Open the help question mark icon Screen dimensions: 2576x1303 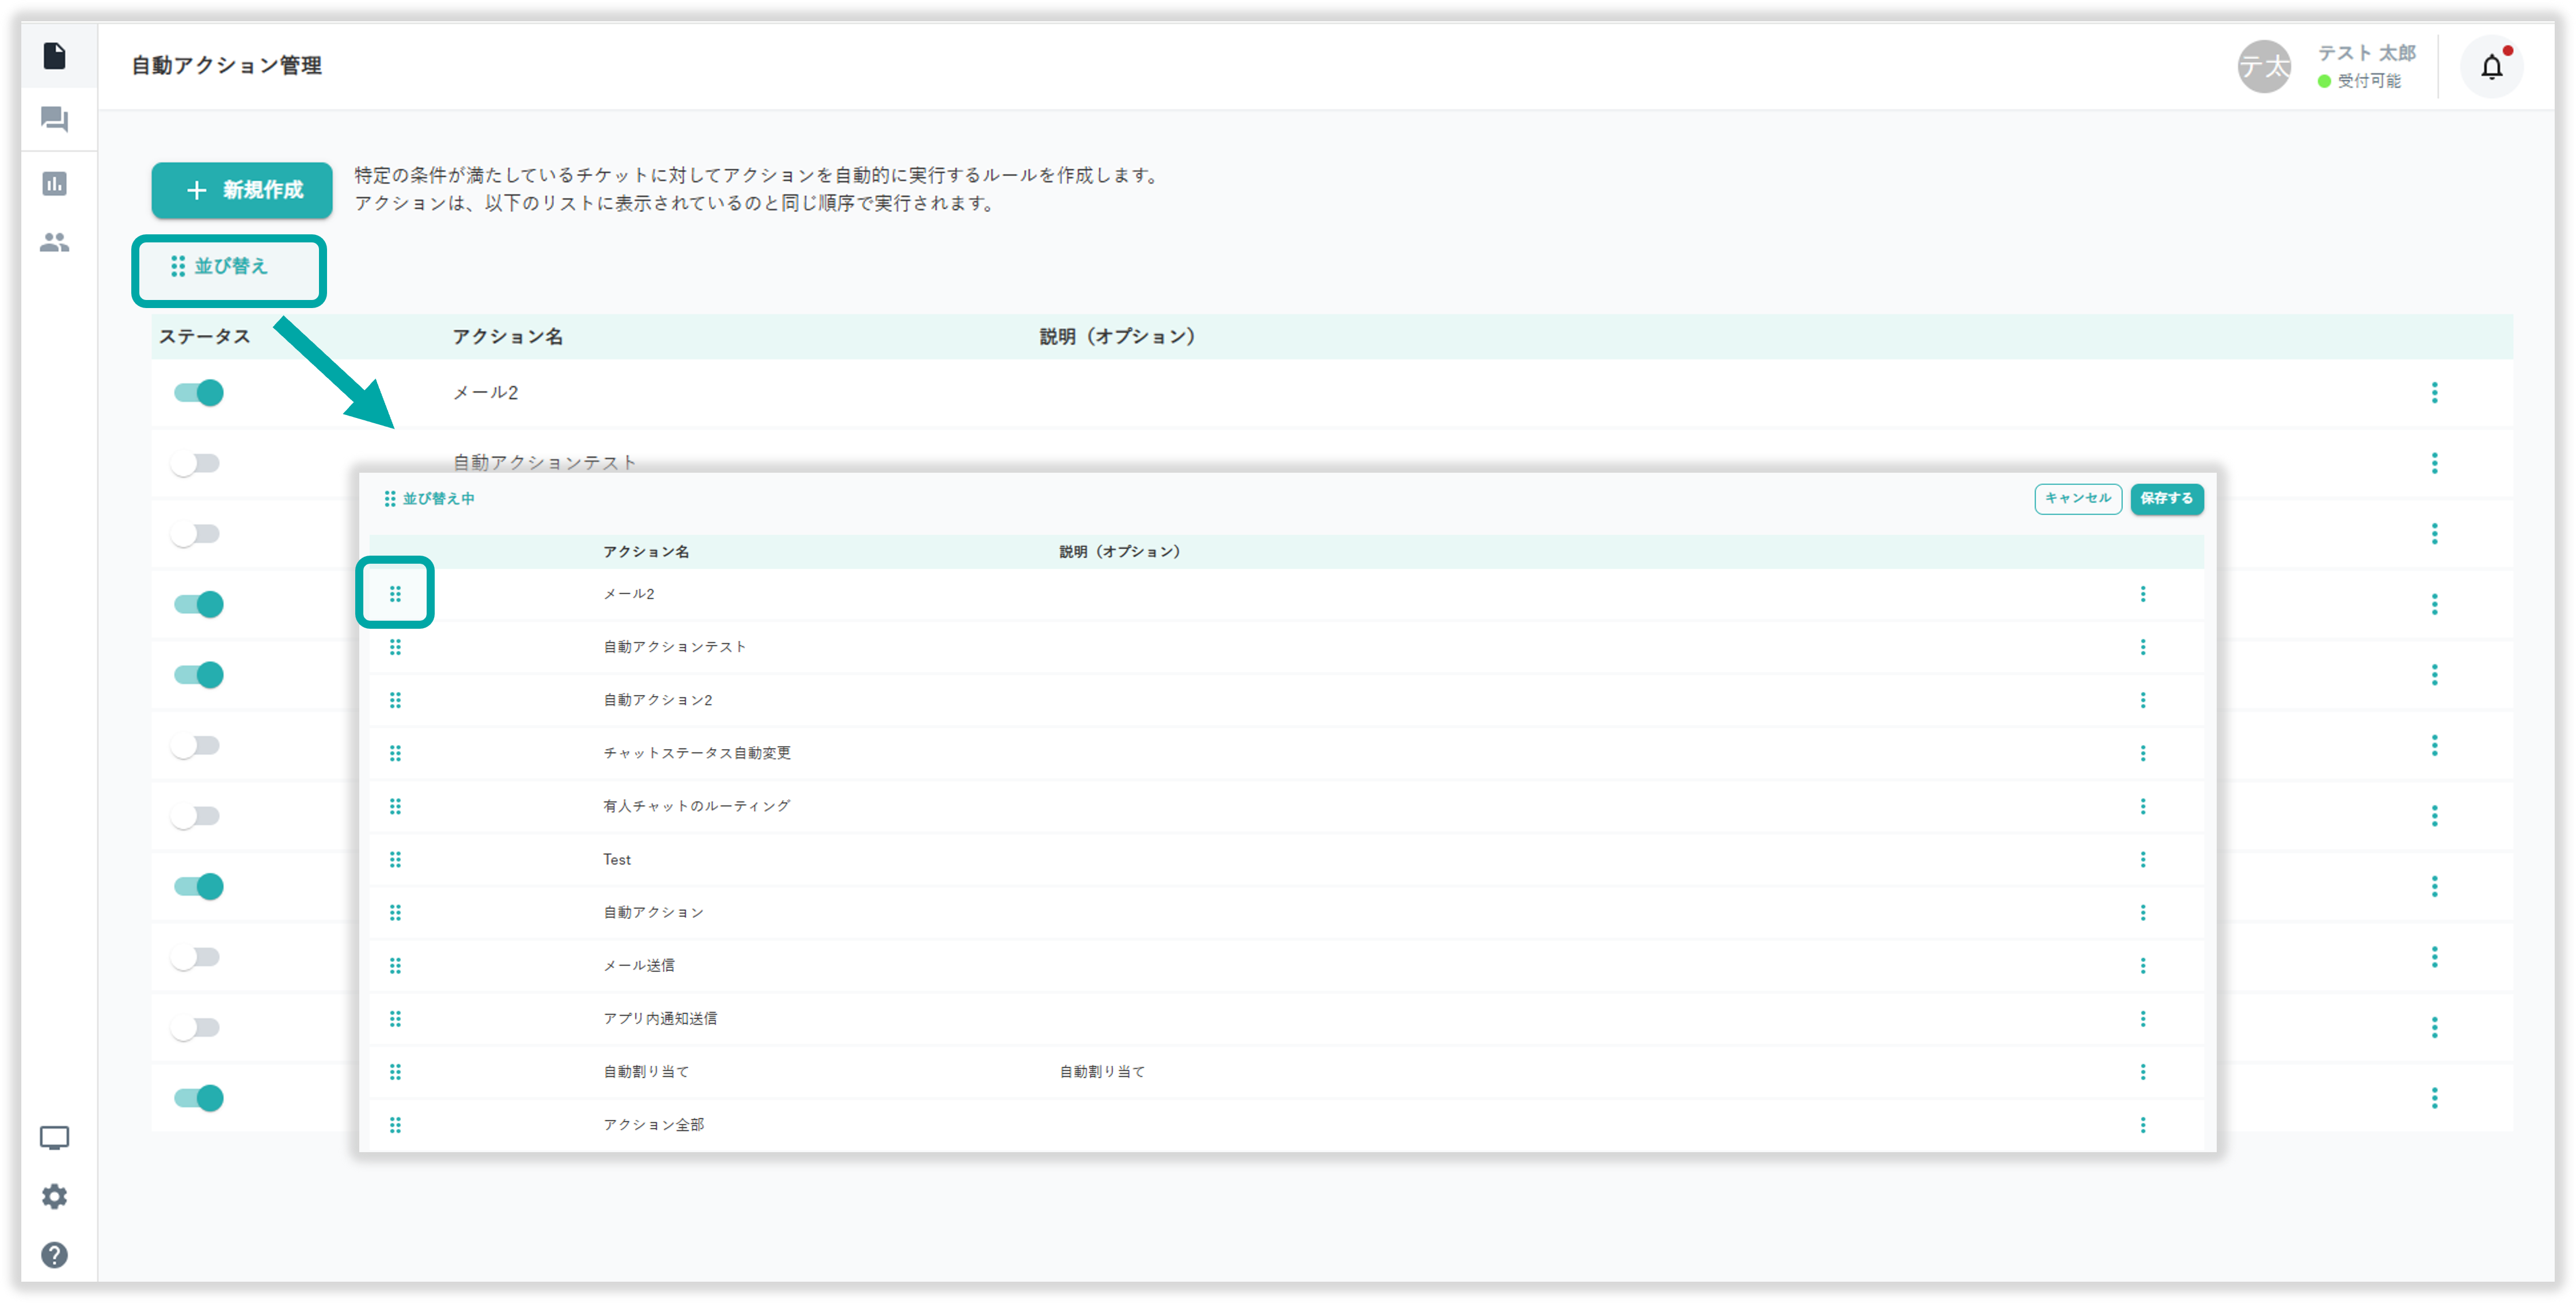(55, 1254)
